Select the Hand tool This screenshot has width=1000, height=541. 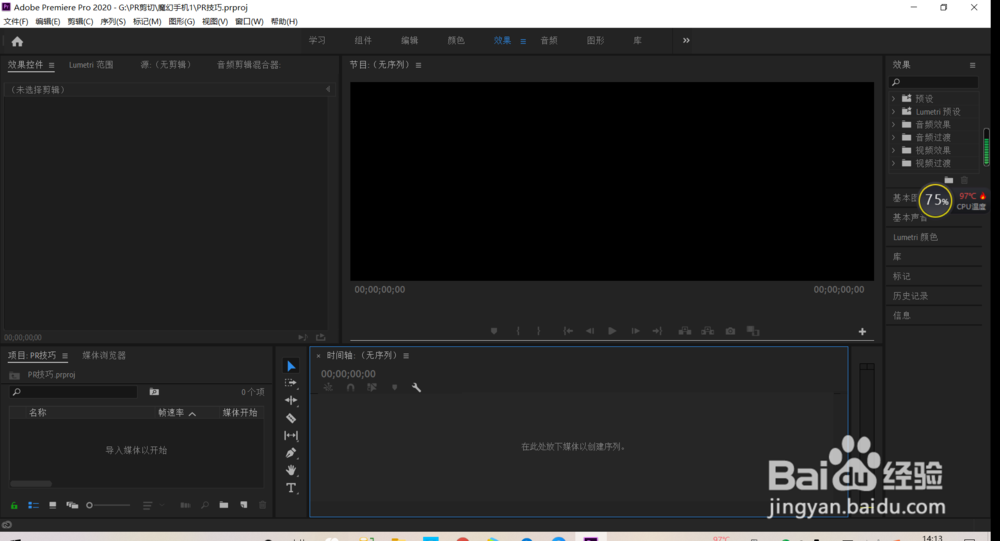pos(291,470)
